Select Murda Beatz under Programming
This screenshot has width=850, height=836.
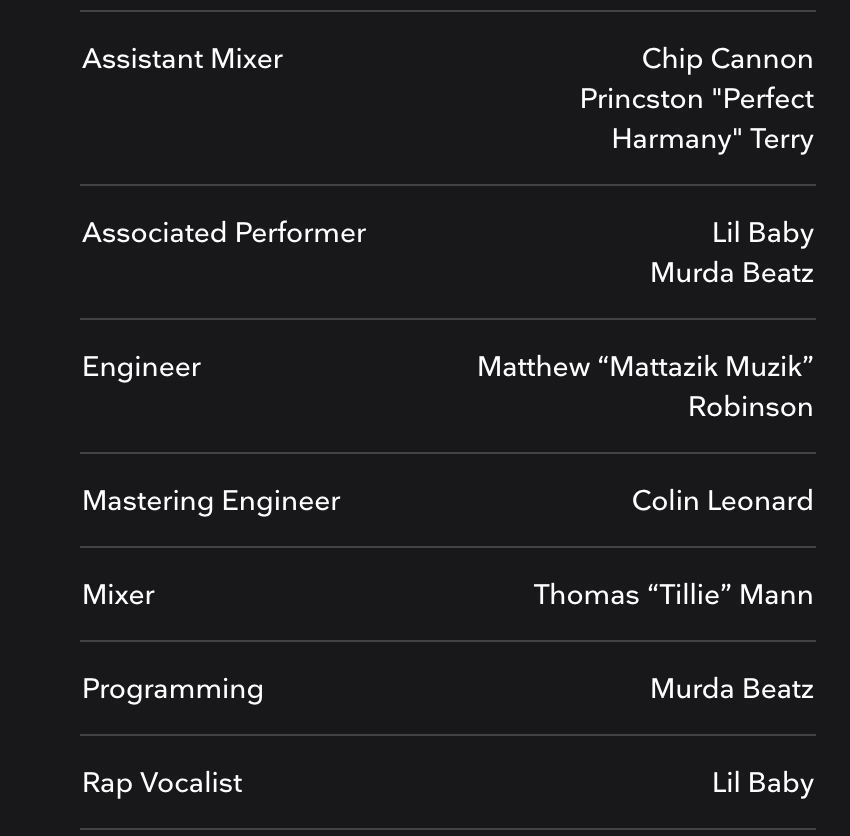point(732,689)
